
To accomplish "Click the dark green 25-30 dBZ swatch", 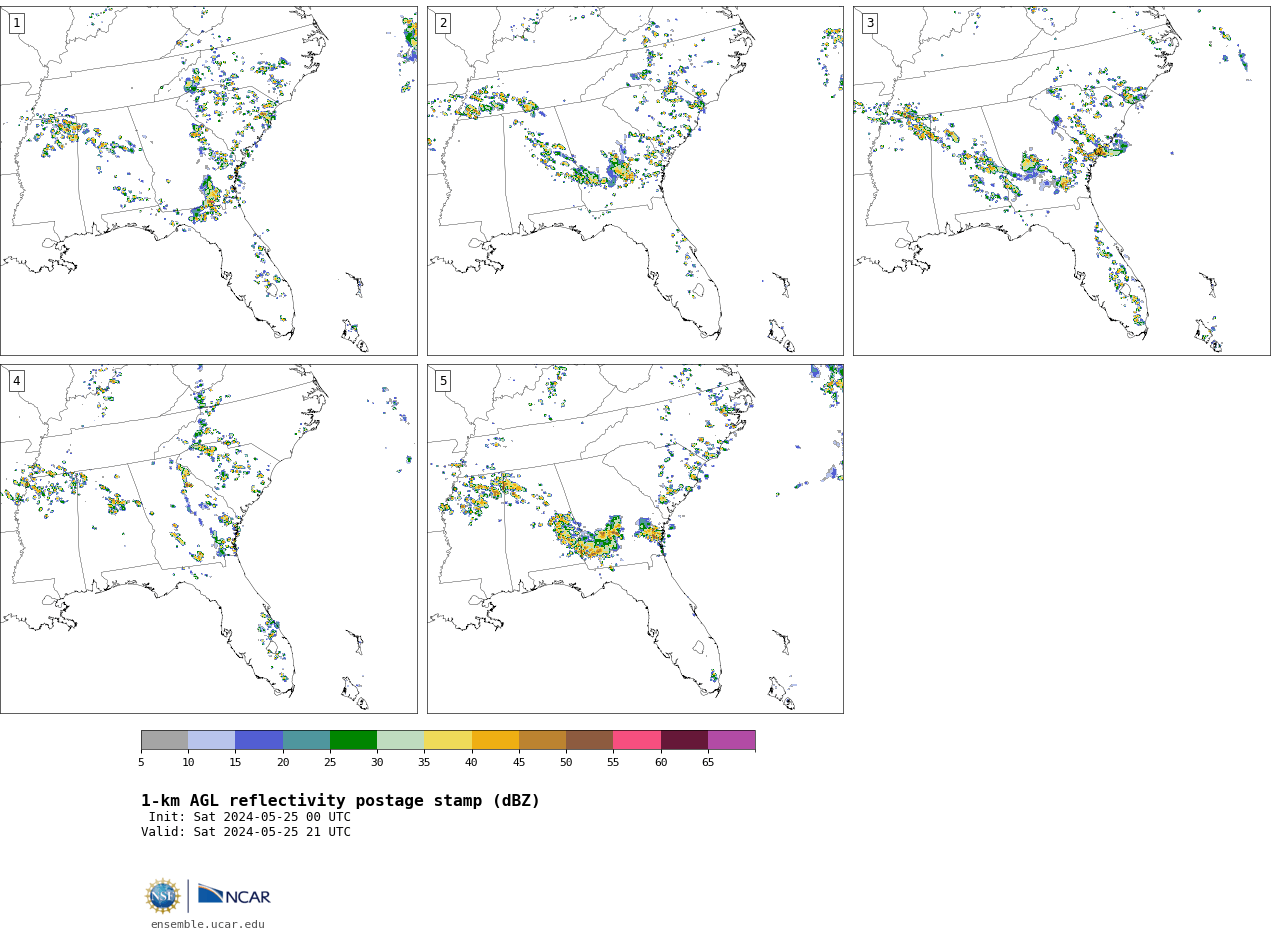I will coord(353,740).
